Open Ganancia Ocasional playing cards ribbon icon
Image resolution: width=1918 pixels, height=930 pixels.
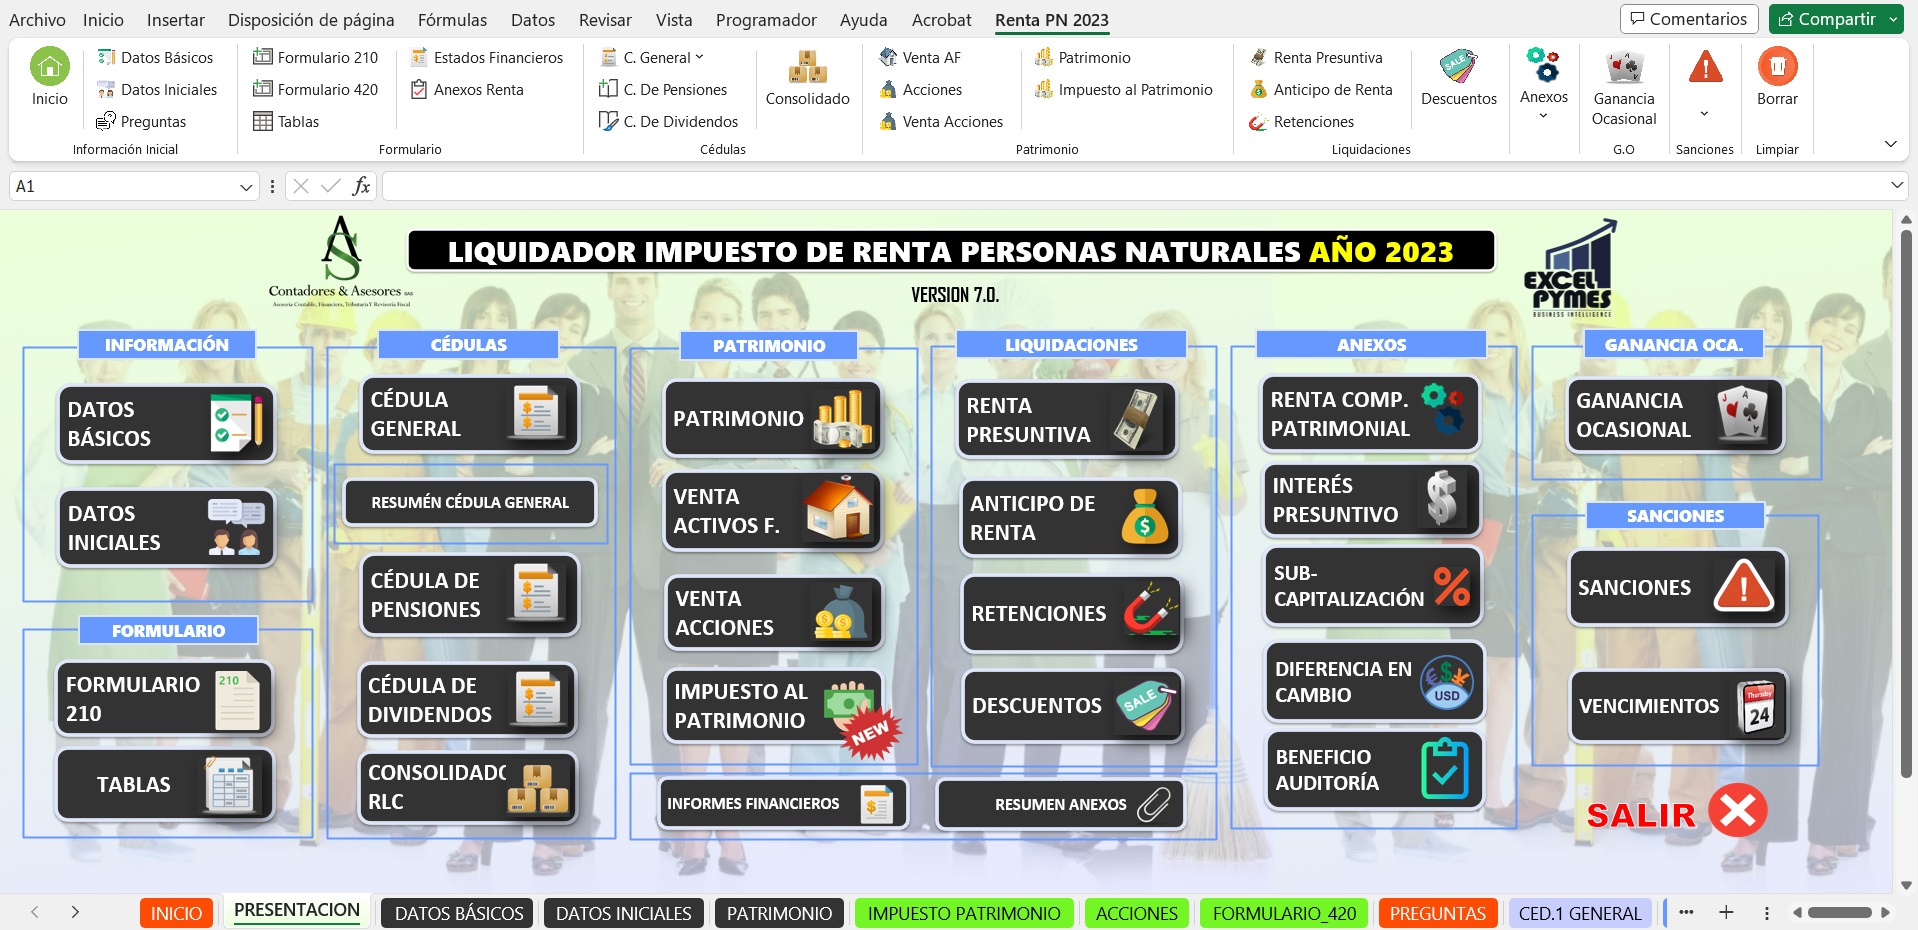(1623, 68)
